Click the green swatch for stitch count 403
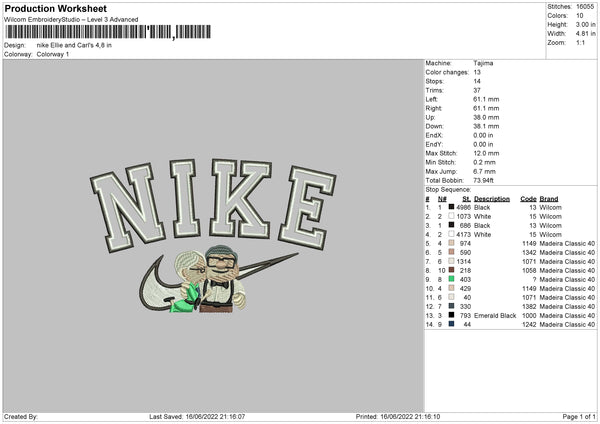The image size is (600, 424). (452, 279)
